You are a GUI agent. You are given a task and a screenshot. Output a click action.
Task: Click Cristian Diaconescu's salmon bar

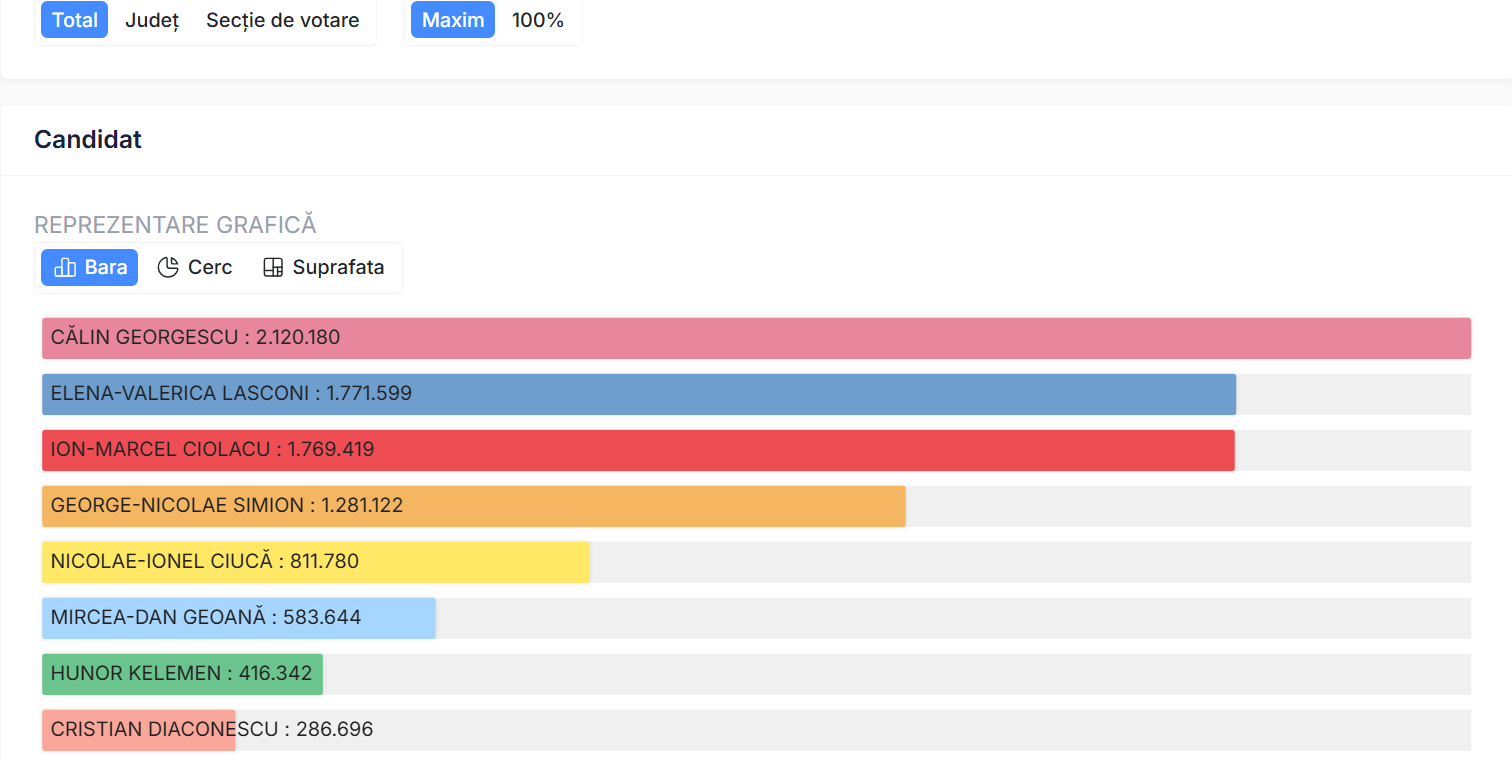pos(139,730)
